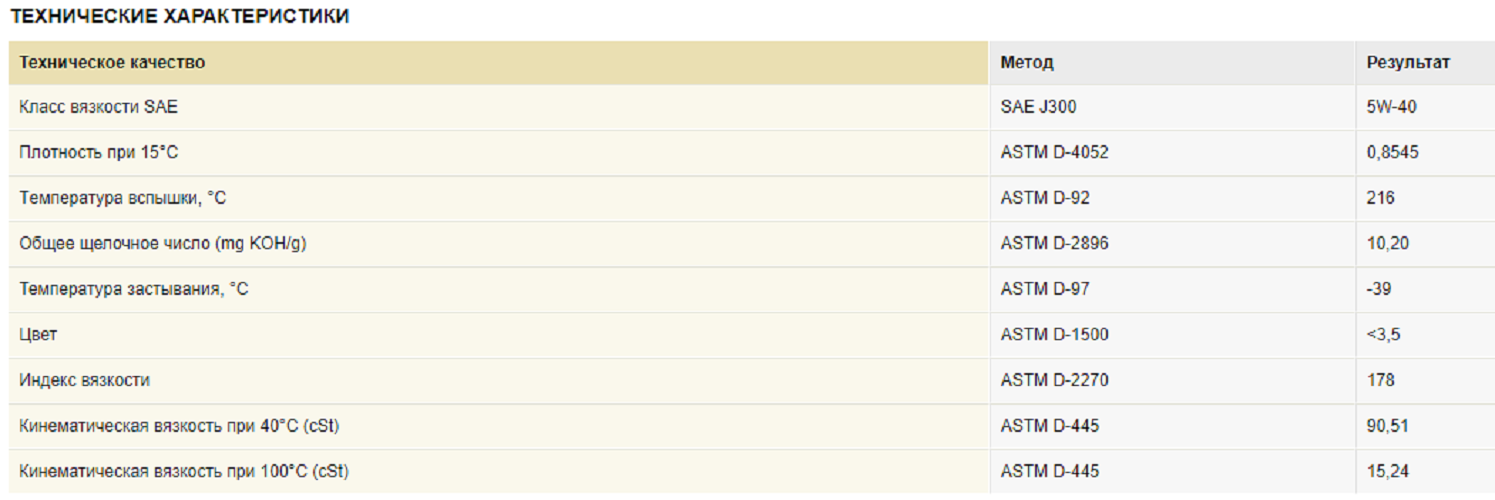Click the '5W-40' result value

point(1391,107)
